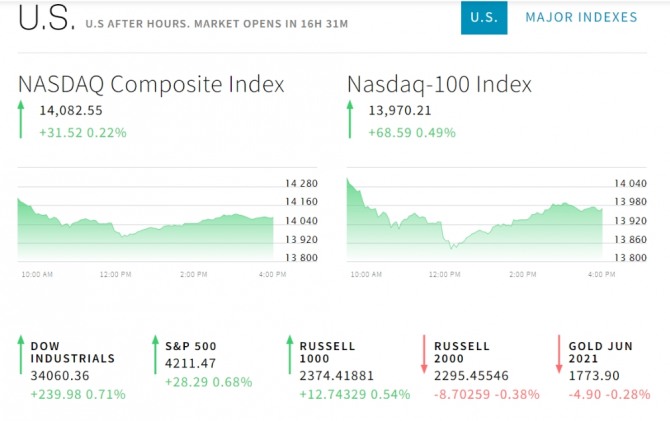This screenshot has height=421, width=670.
Task: Click the Nasdaq-100 value 13,970.21
Action: (x=400, y=111)
